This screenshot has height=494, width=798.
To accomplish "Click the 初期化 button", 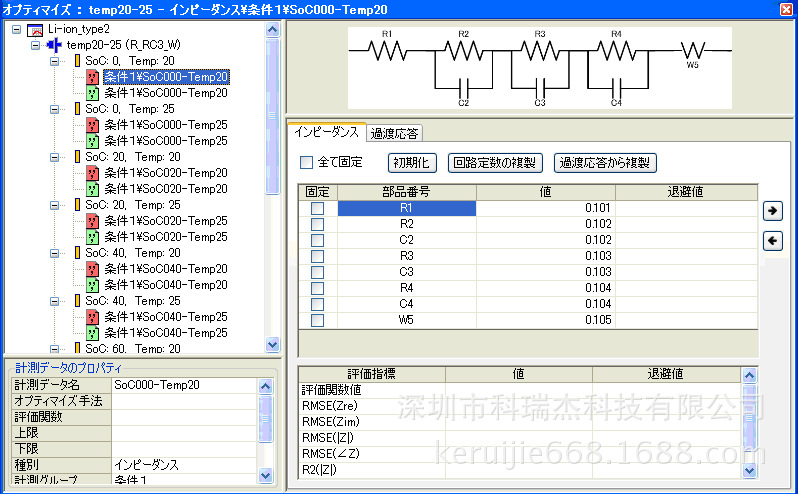I will coord(411,163).
